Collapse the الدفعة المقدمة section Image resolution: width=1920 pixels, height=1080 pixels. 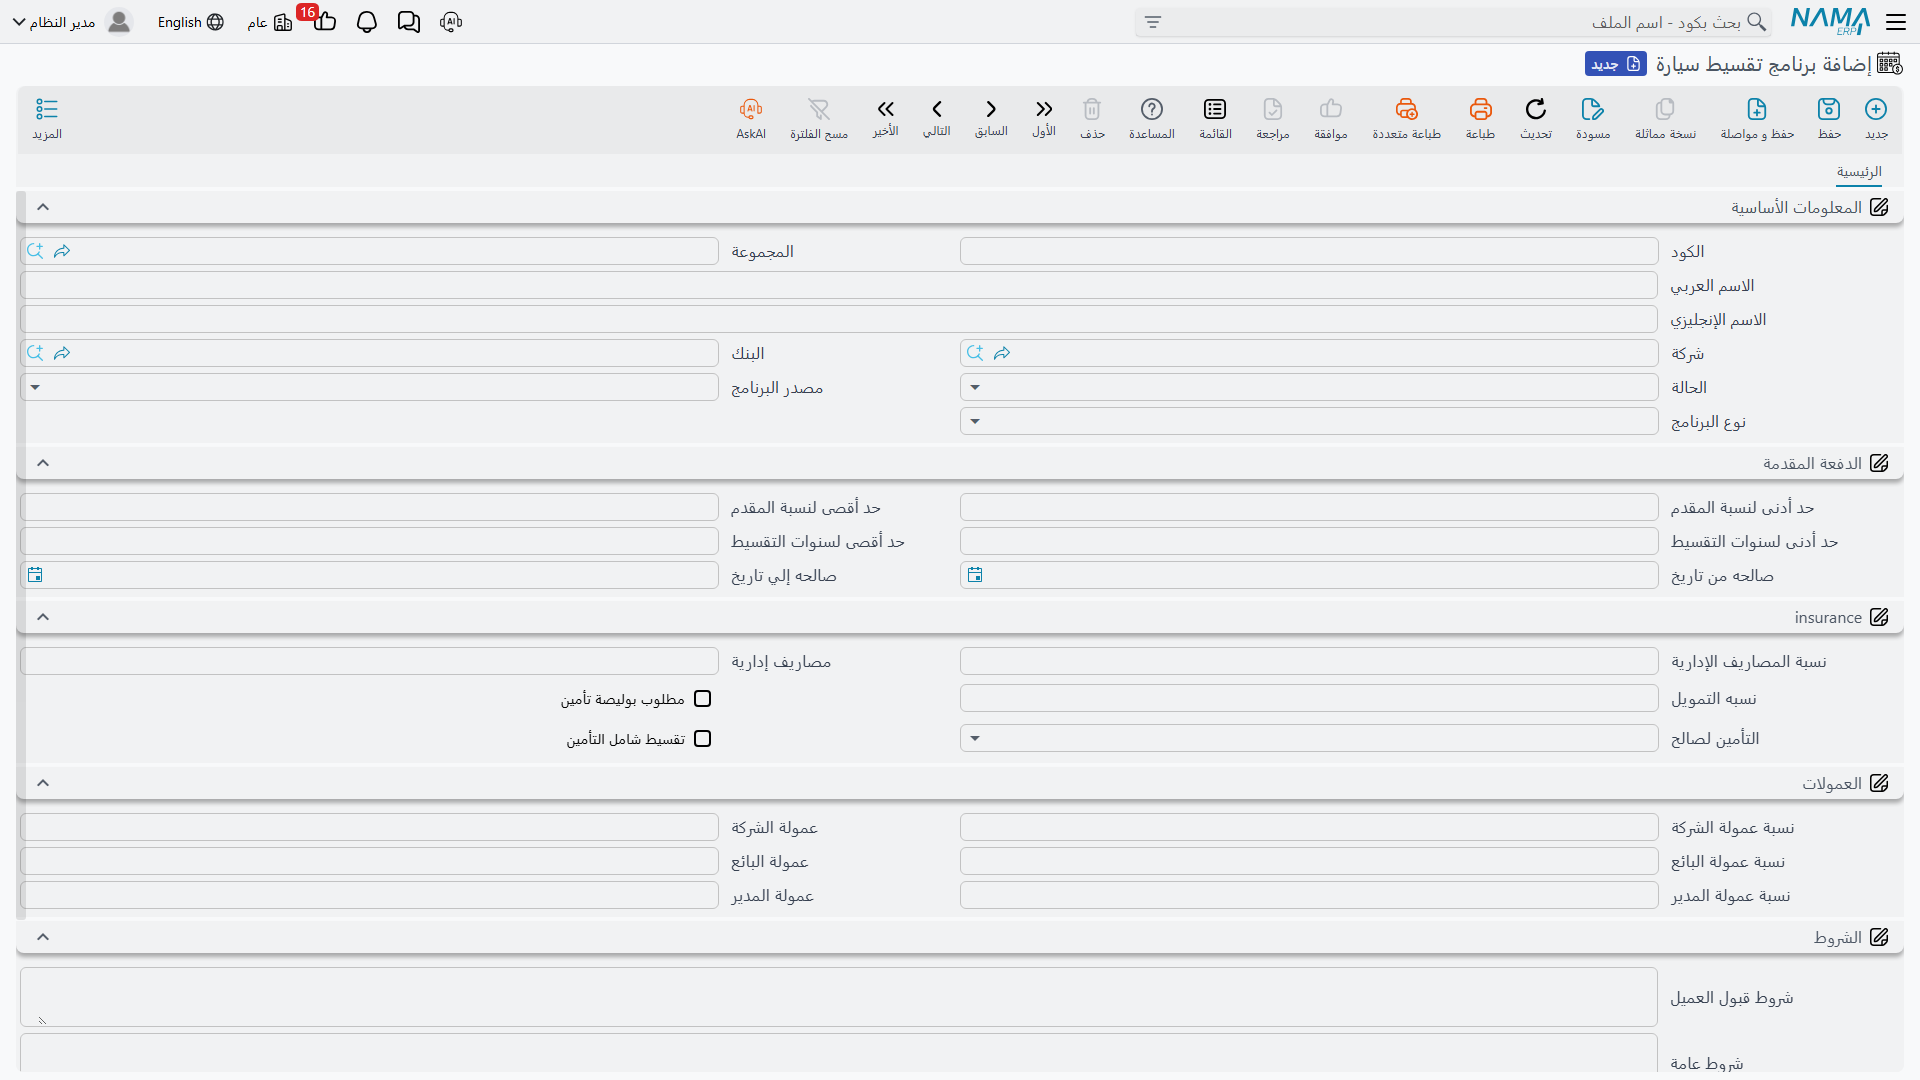pyautogui.click(x=43, y=463)
